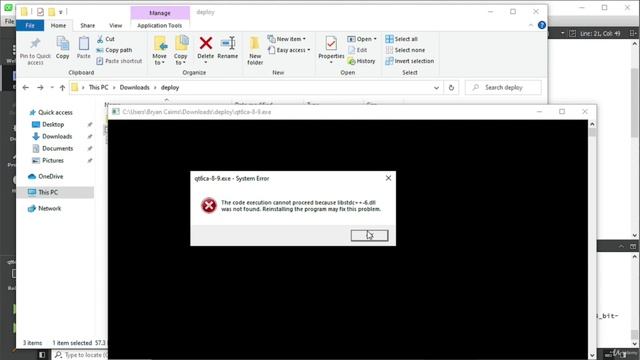Close the System Error dialog
This screenshot has width=640, height=360.
[x=388, y=178]
